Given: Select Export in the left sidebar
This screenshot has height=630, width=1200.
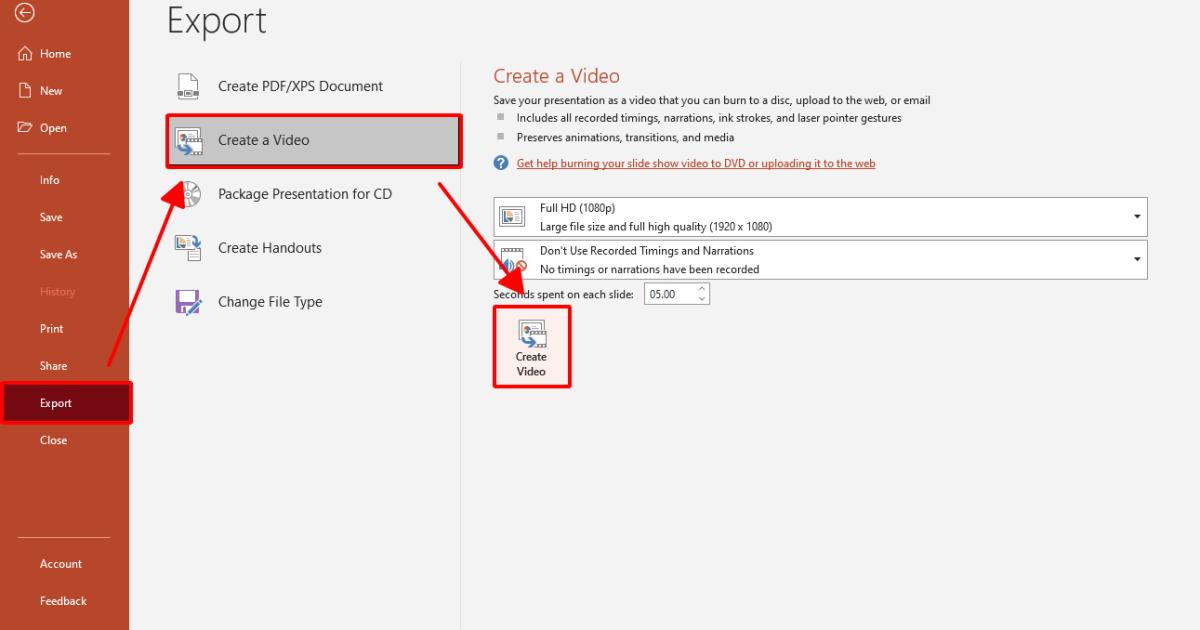Looking at the screenshot, I should (55, 402).
